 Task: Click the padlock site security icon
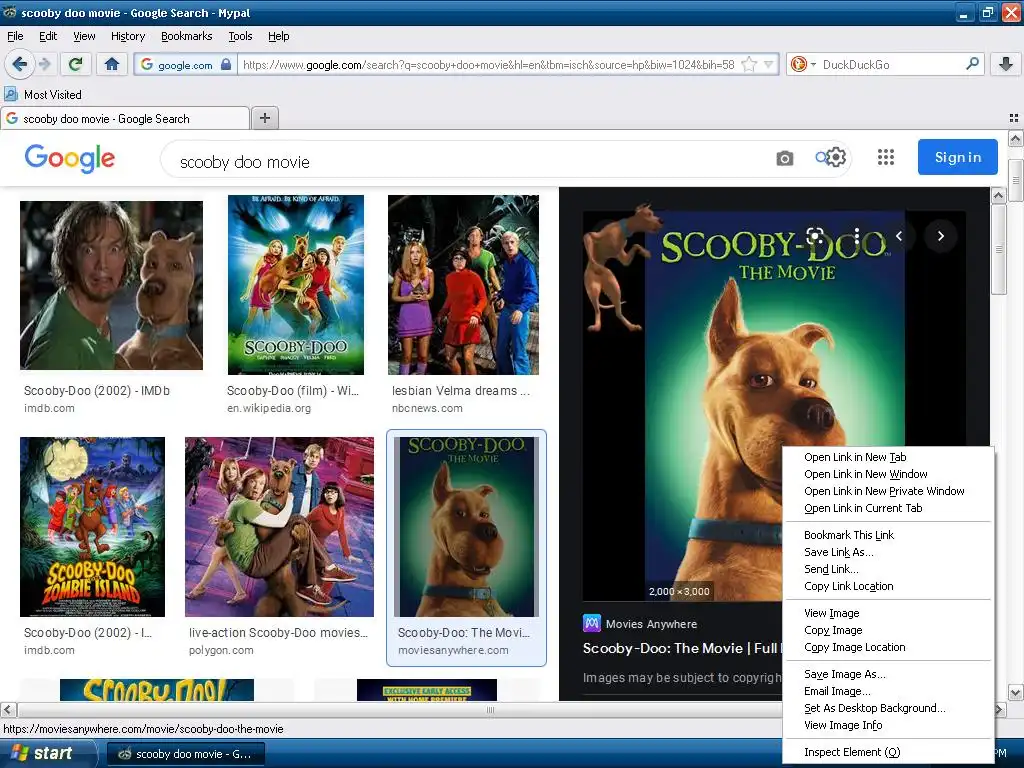(226, 64)
